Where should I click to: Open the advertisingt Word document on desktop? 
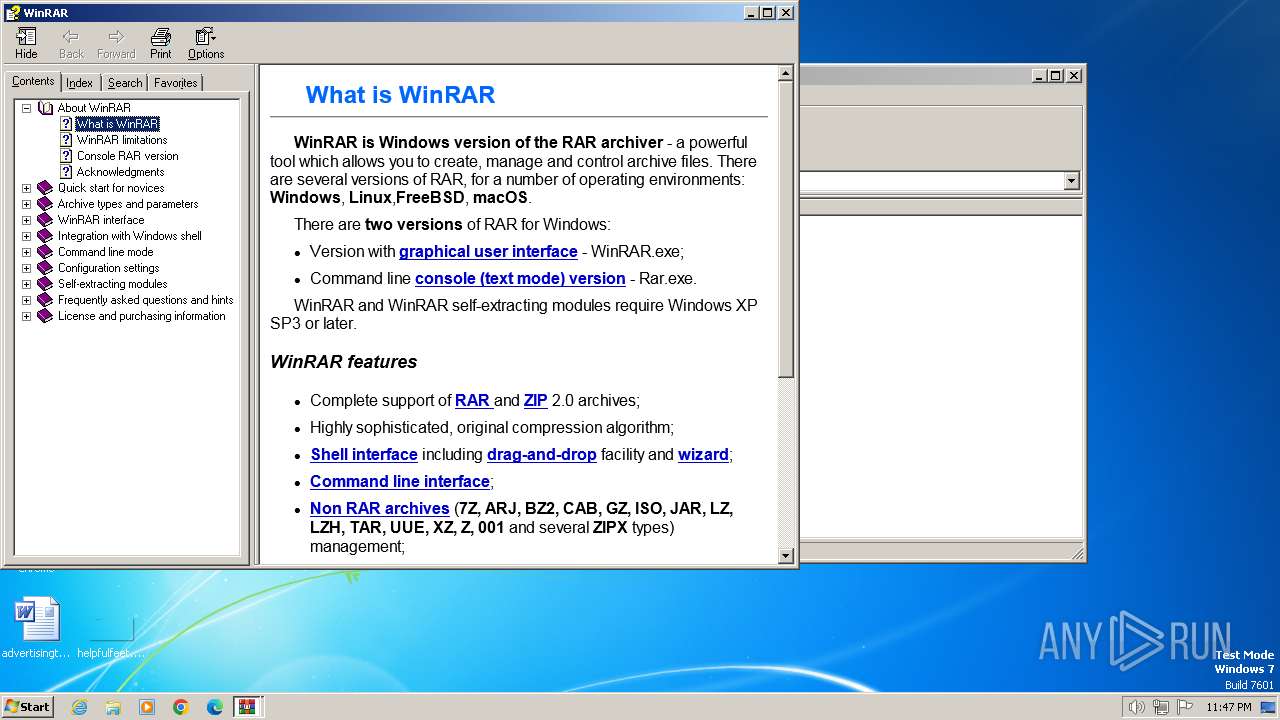pyautogui.click(x=37, y=629)
